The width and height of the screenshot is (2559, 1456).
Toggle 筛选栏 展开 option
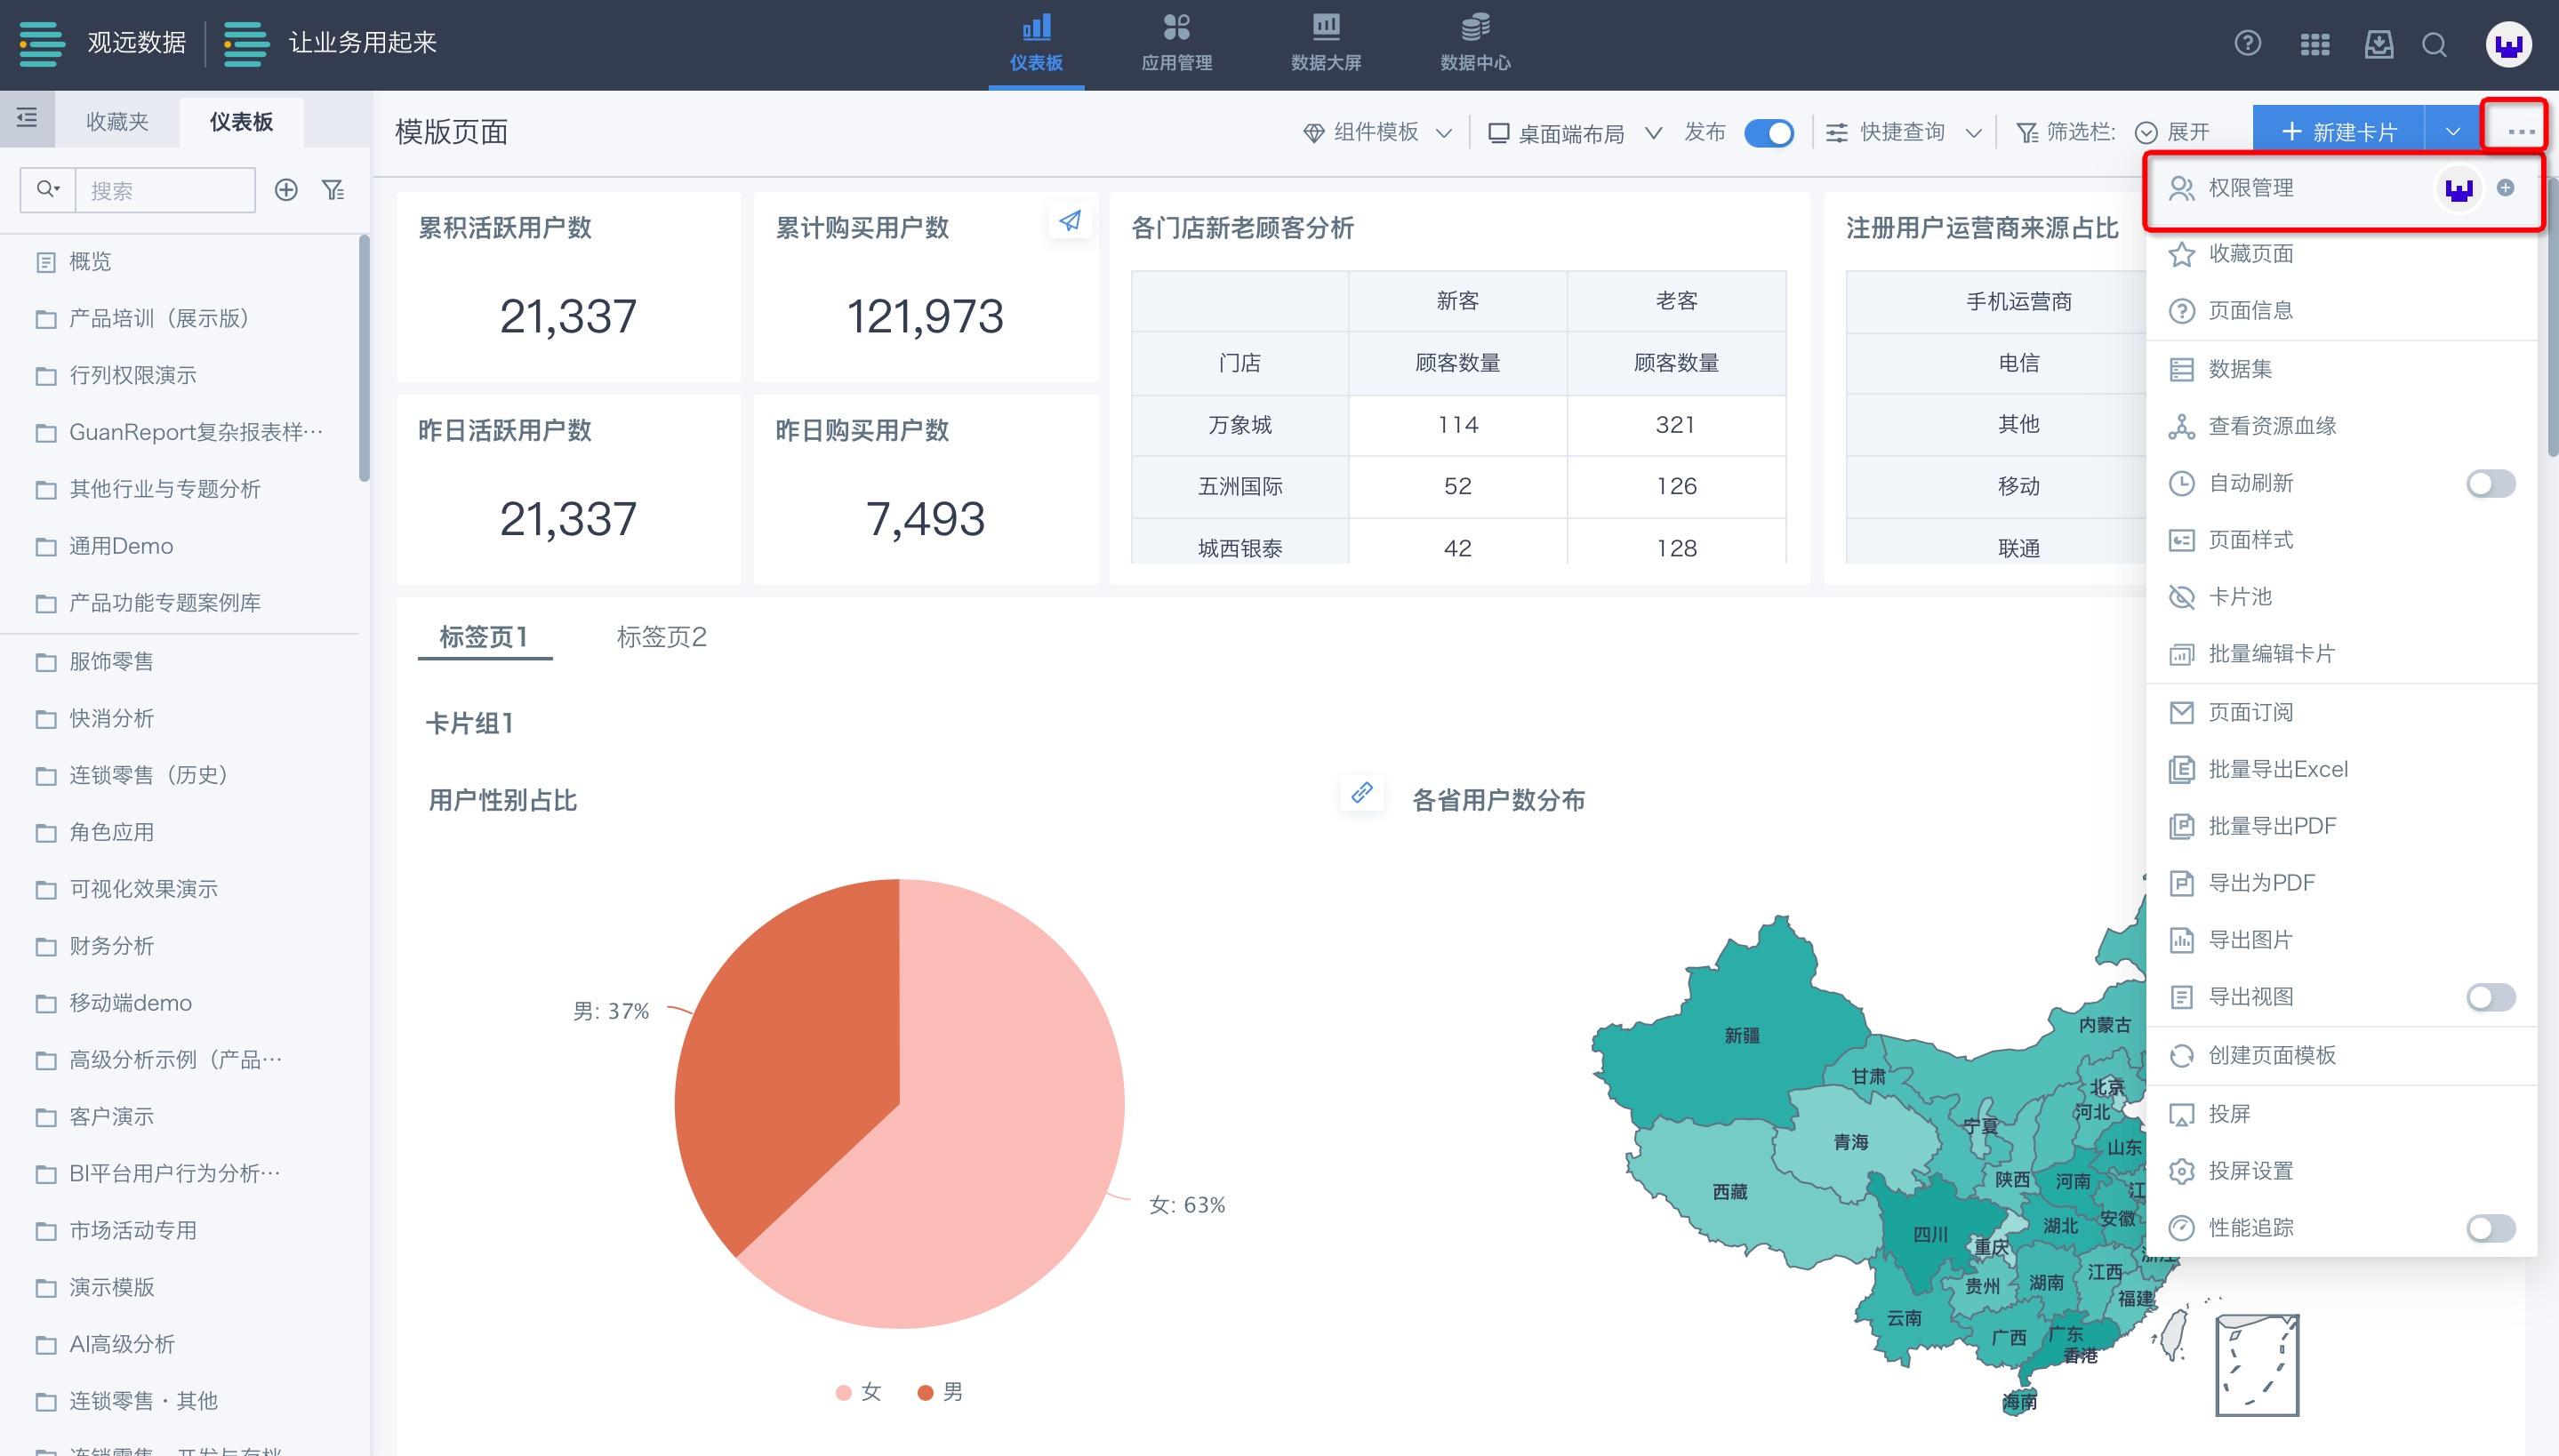(2172, 132)
